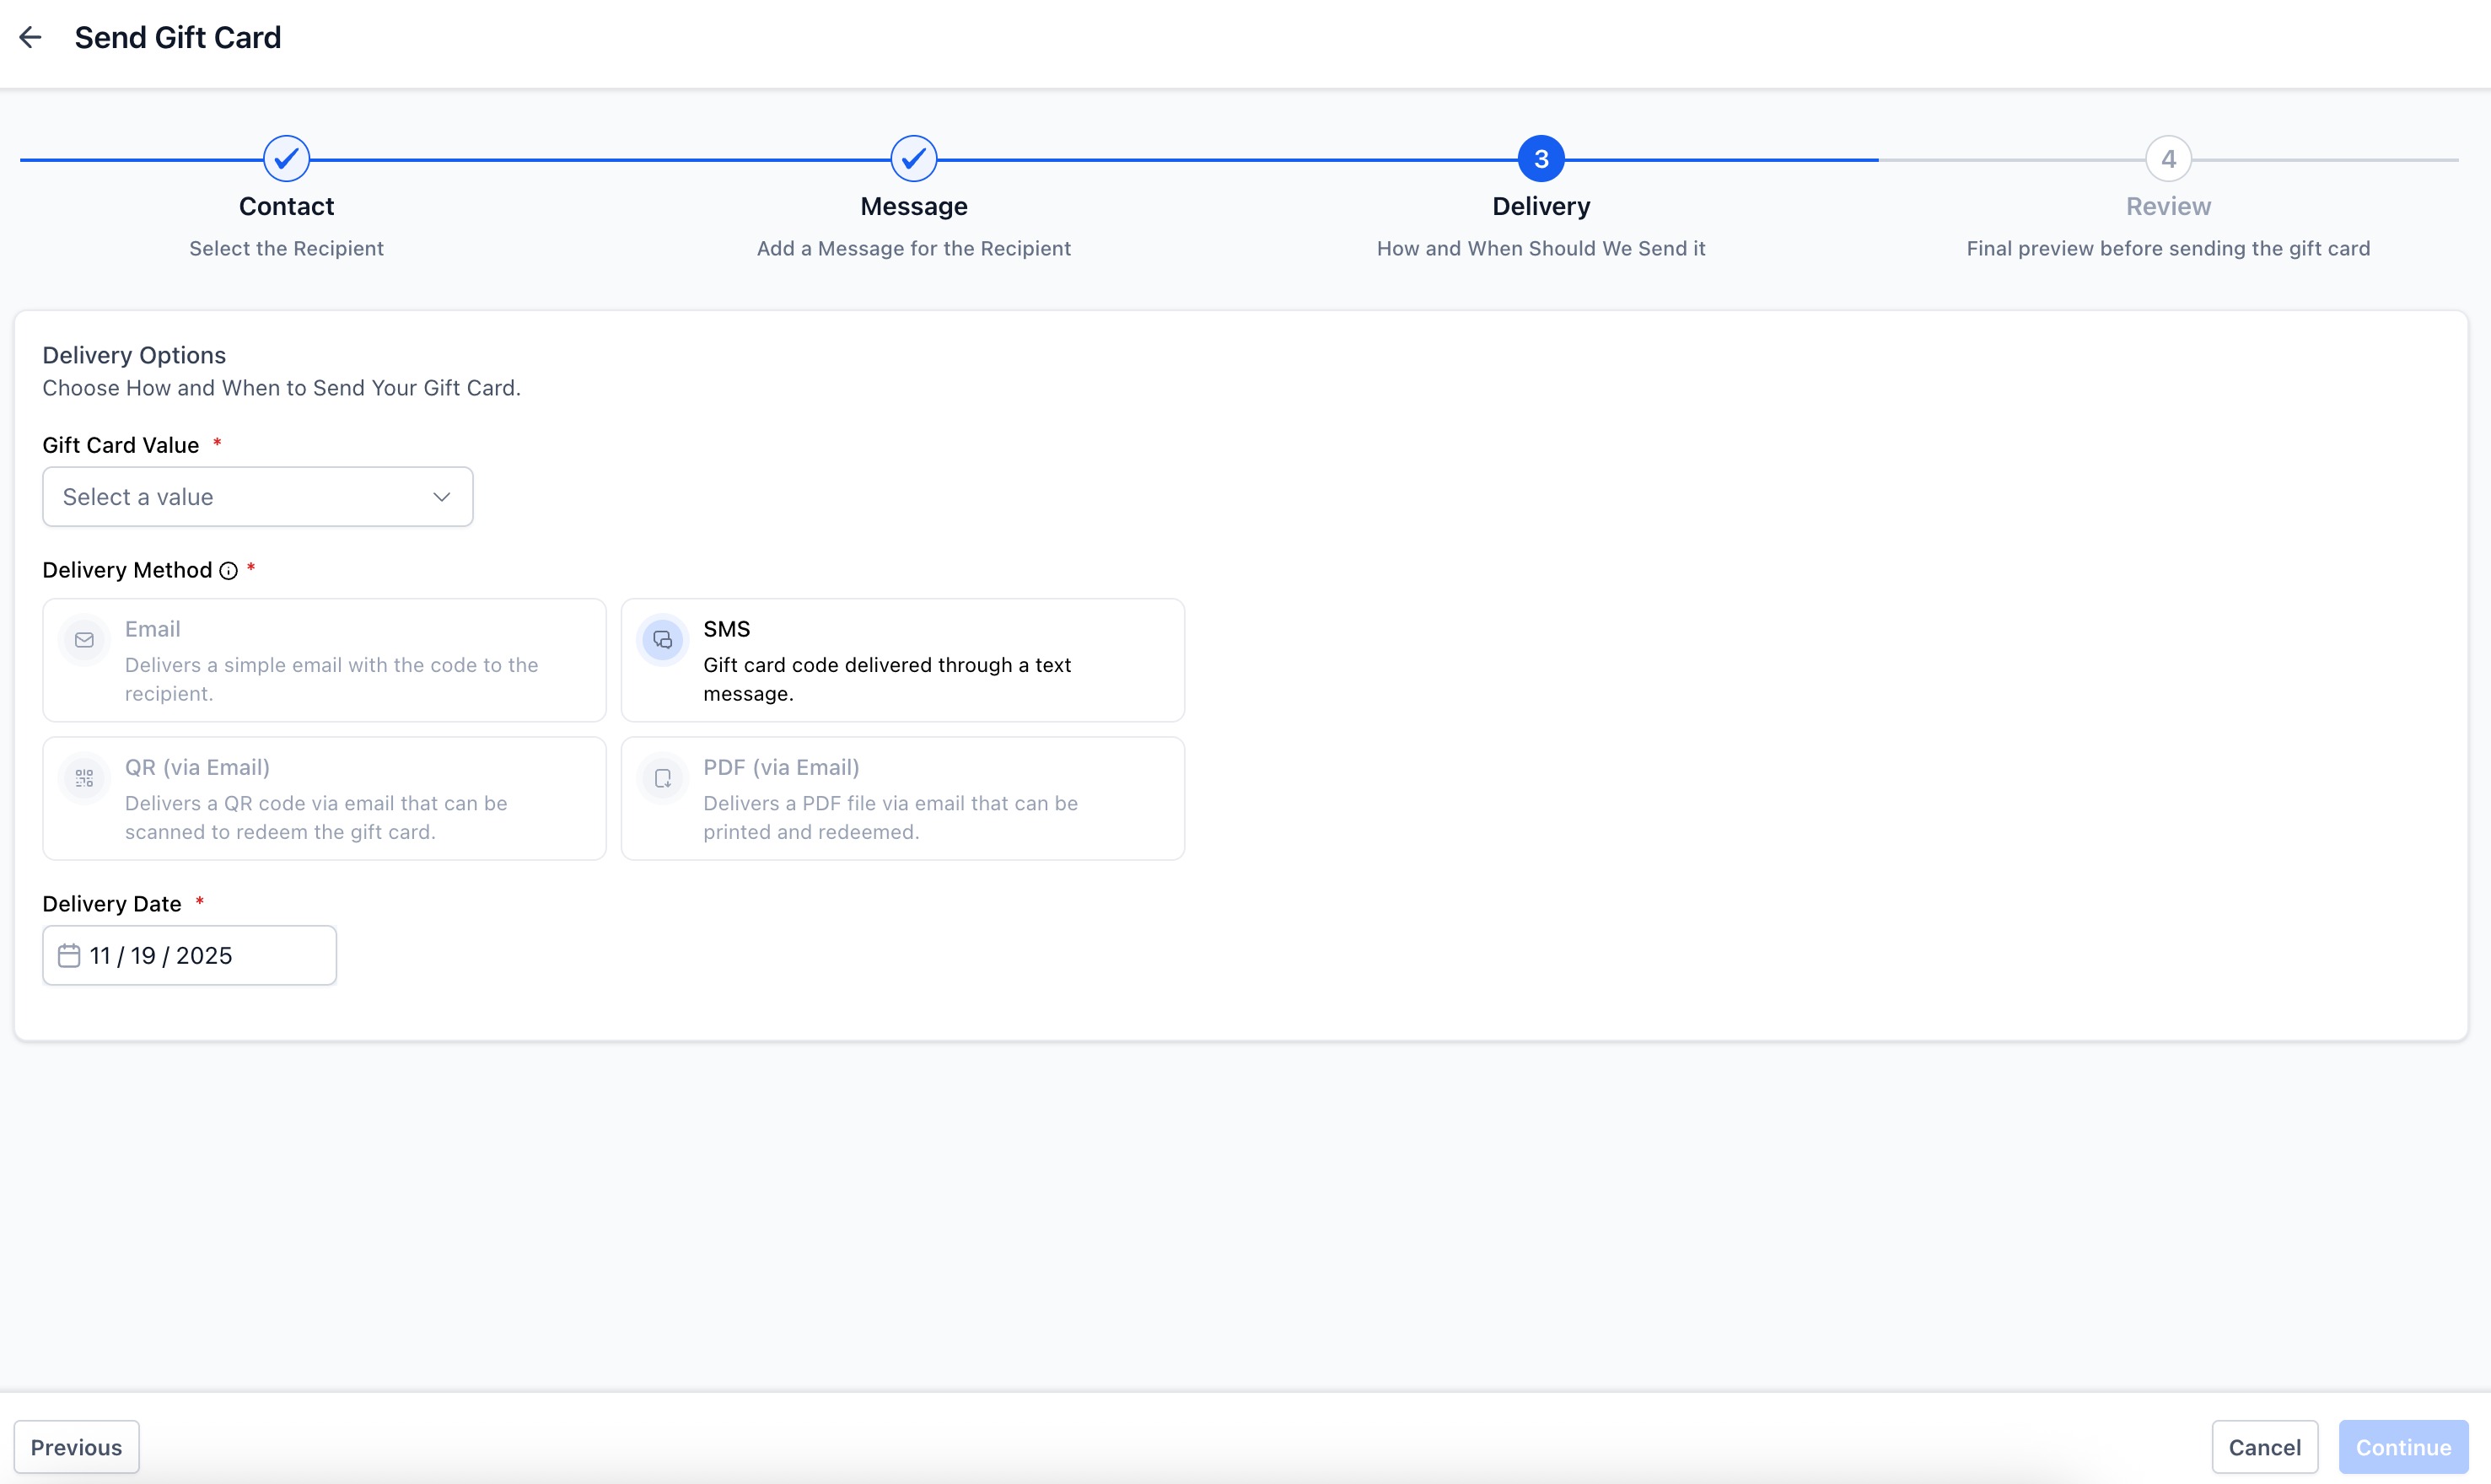Viewport: 2491px width, 1484px height.
Task: Choose PDF (via Email) delivery option
Action: [902, 798]
